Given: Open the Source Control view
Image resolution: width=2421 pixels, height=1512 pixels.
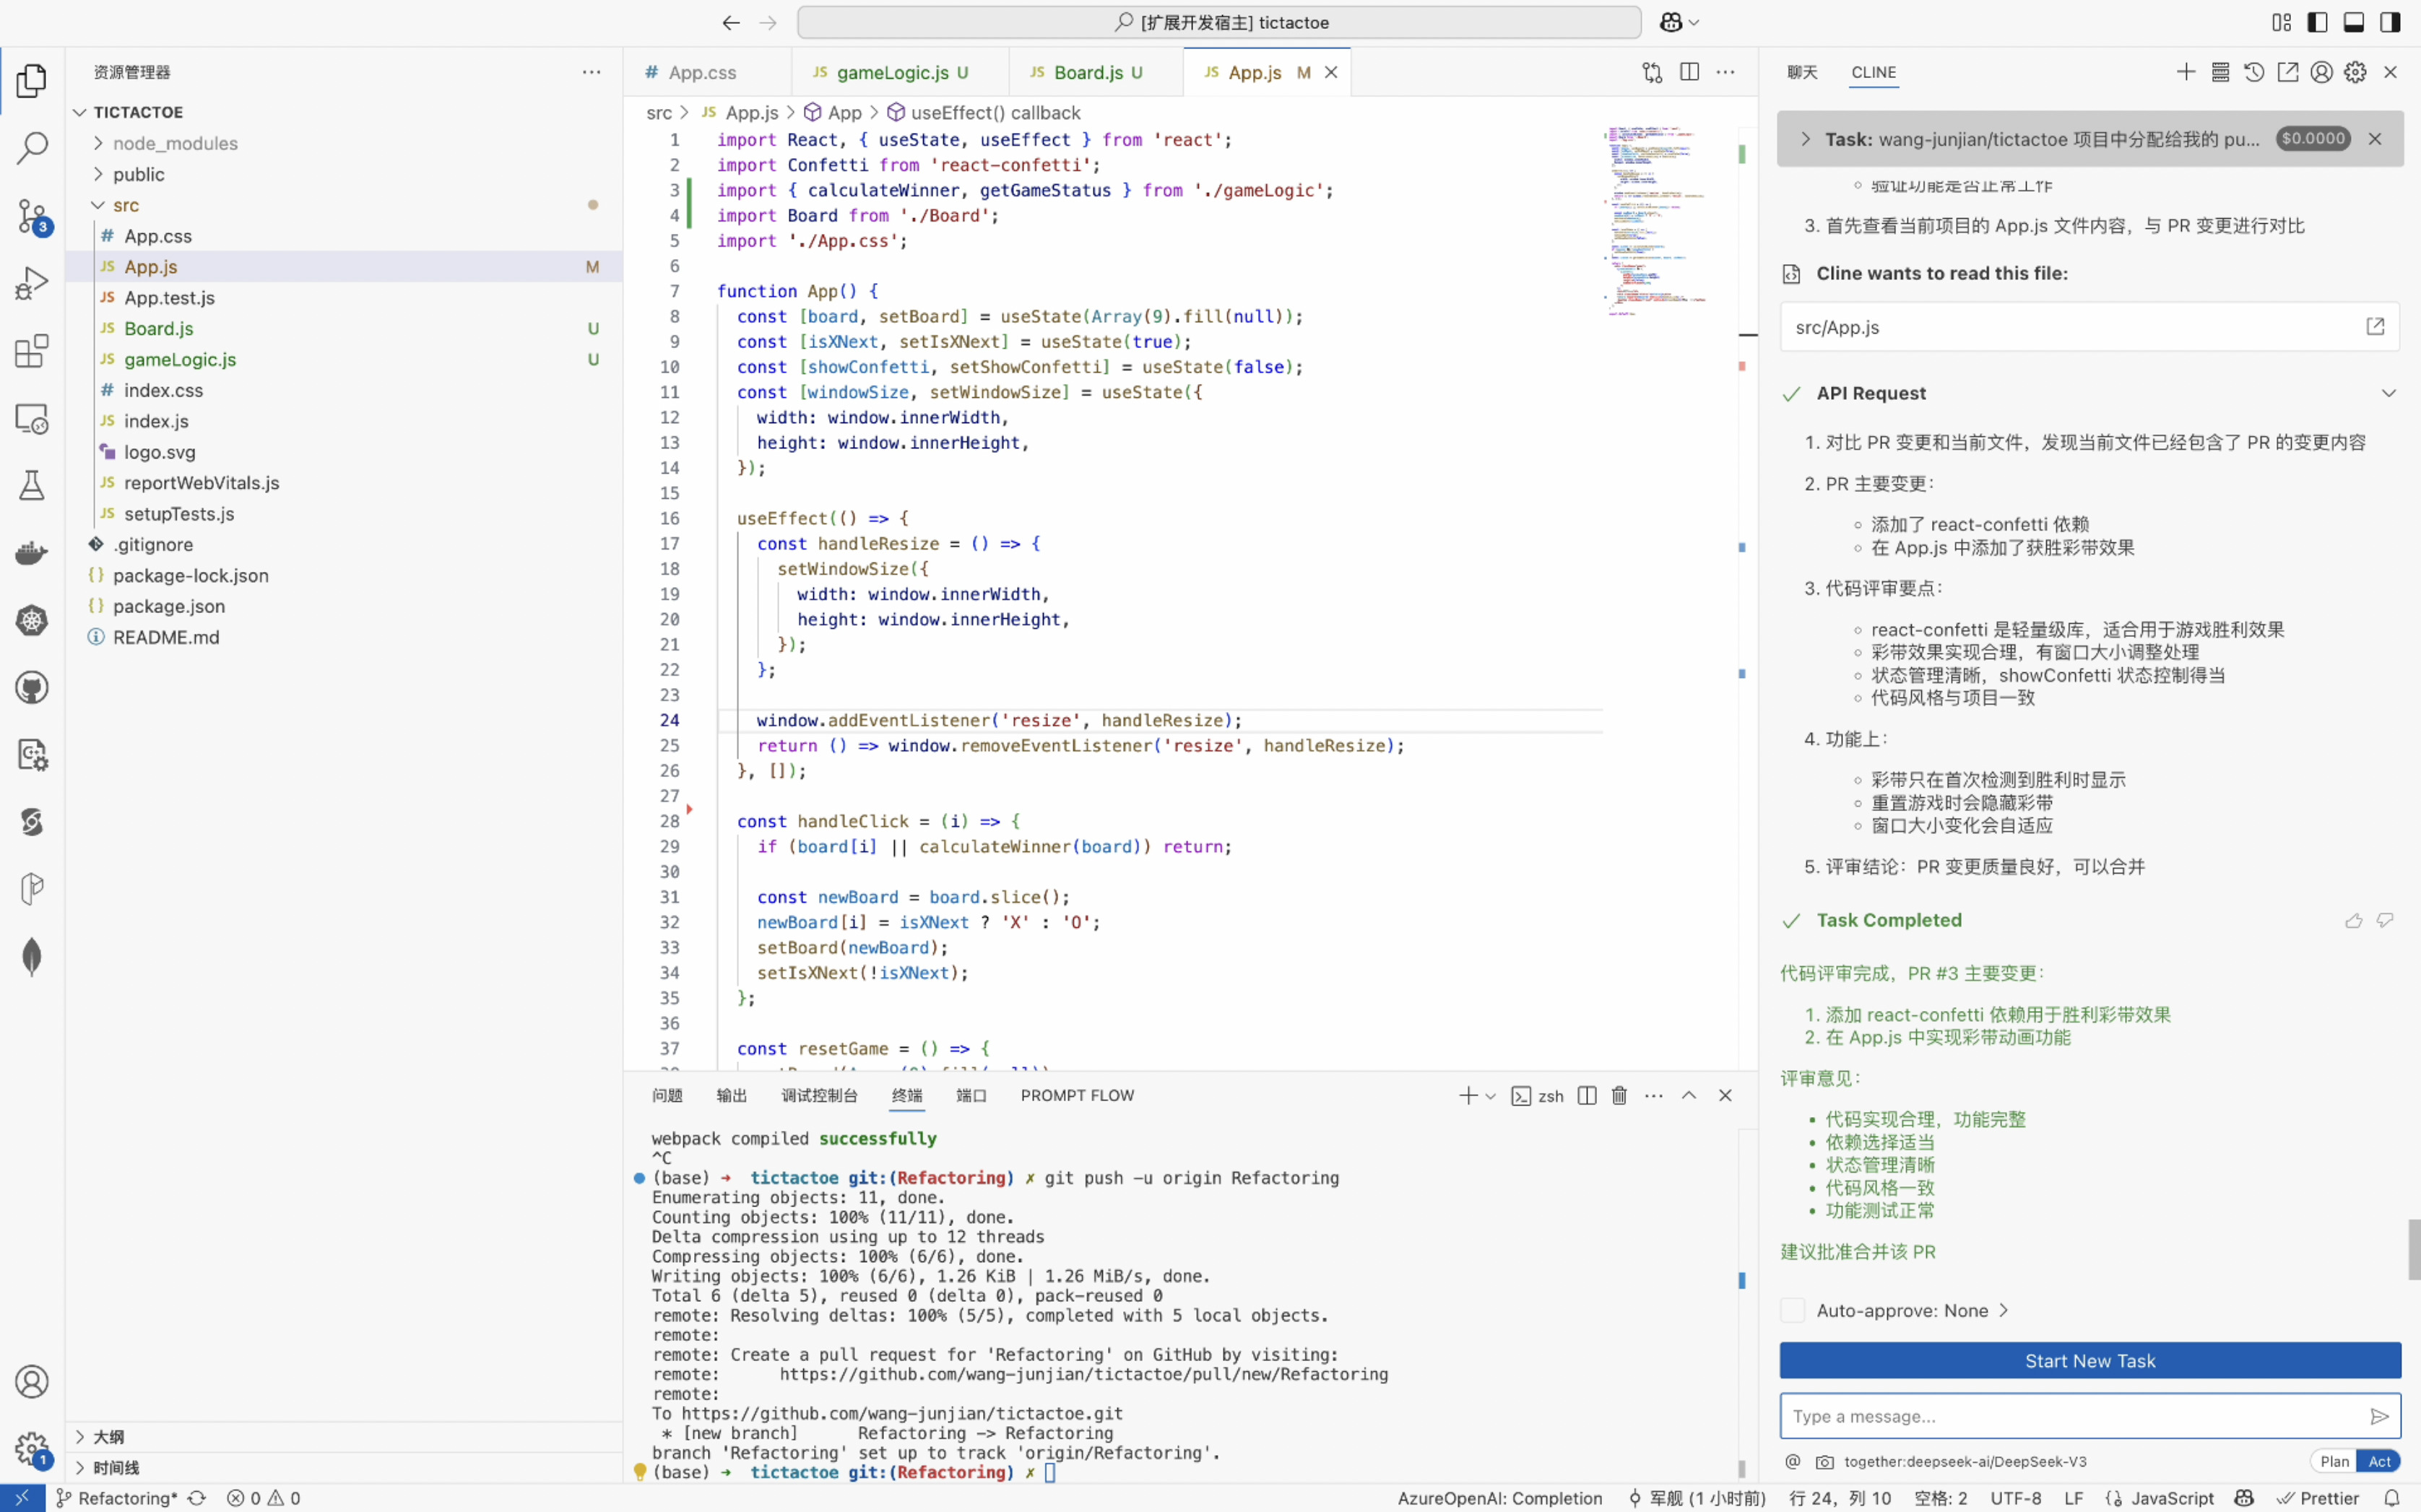Looking at the screenshot, I should [x=31, y=215].
